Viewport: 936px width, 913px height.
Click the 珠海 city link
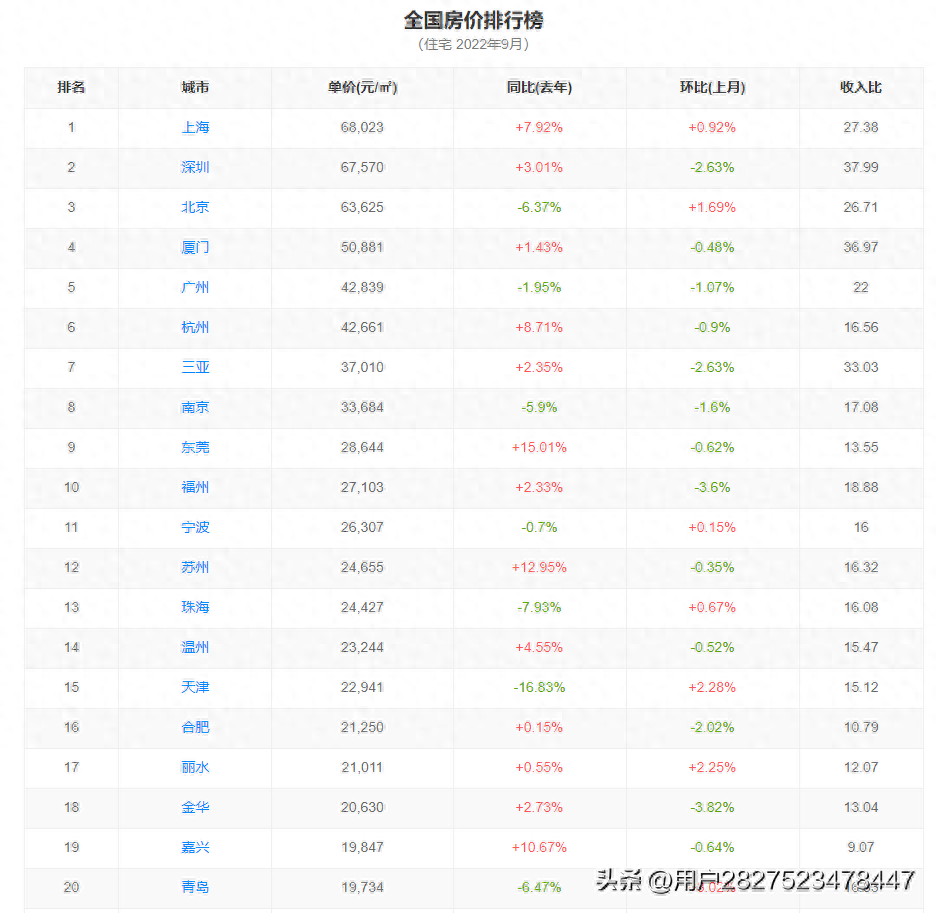(x=195, y=607)
